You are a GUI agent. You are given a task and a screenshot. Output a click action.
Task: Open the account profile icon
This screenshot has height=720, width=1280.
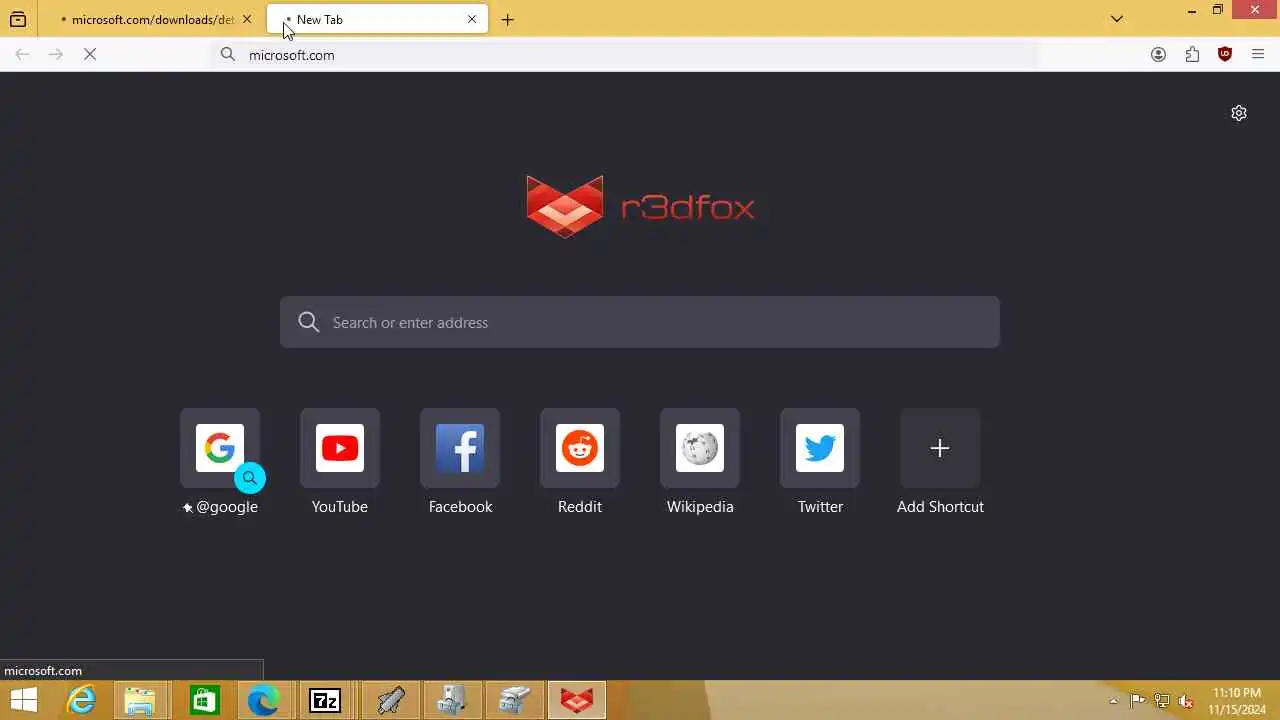tap(1158, 55)
